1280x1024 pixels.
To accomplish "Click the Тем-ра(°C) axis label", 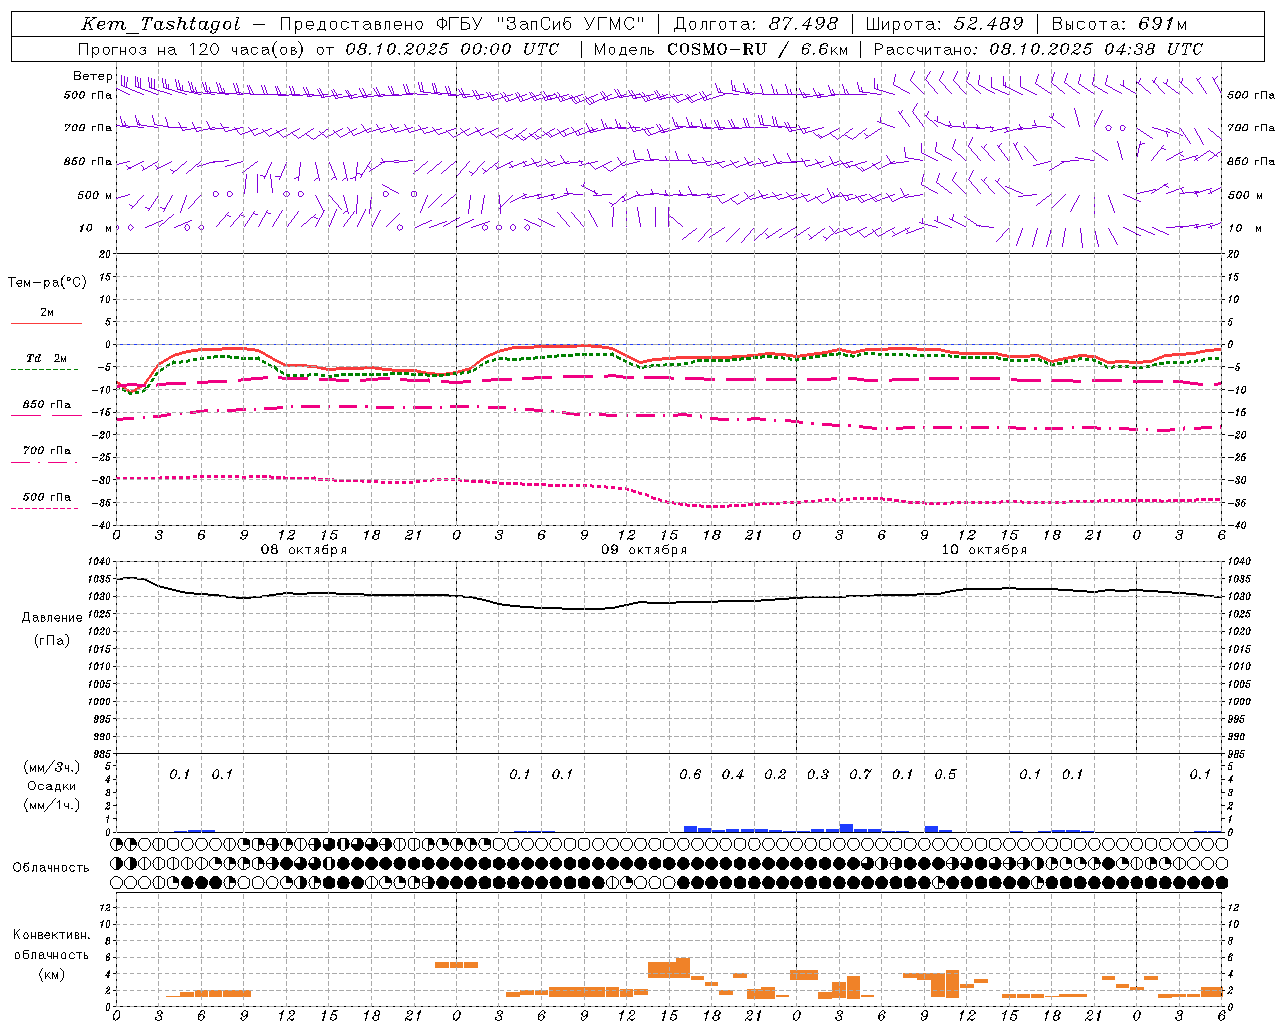I will 47,283.
